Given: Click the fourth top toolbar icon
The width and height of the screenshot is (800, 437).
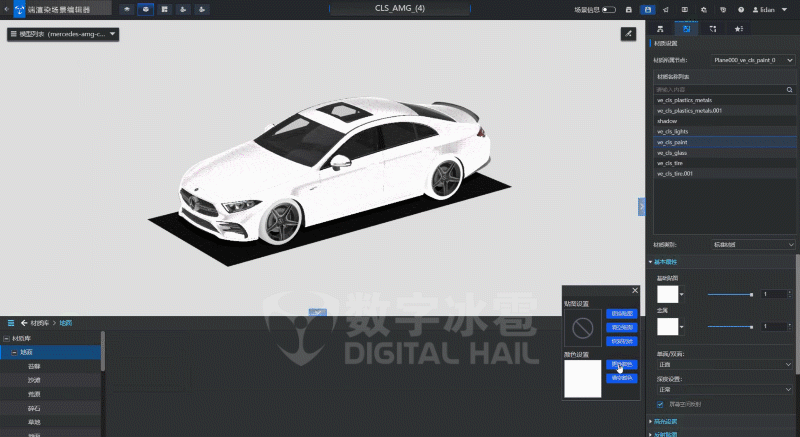Looking at the screenshot, I should coord(183,9).
